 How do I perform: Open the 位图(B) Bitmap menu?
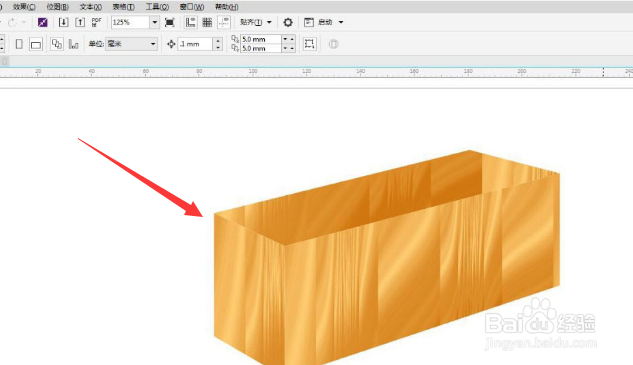57,7
